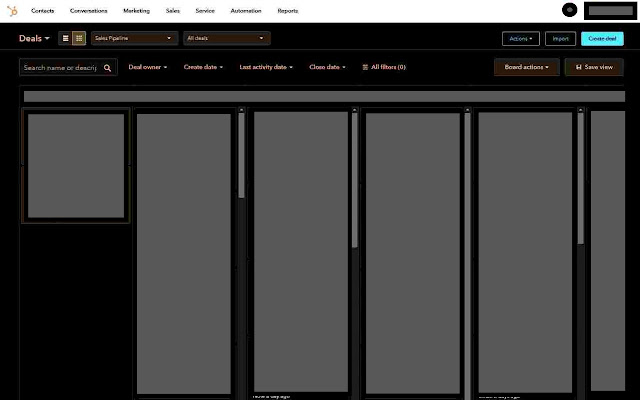
Task: Open the Conversations menu
Action: tap(89, 11)
